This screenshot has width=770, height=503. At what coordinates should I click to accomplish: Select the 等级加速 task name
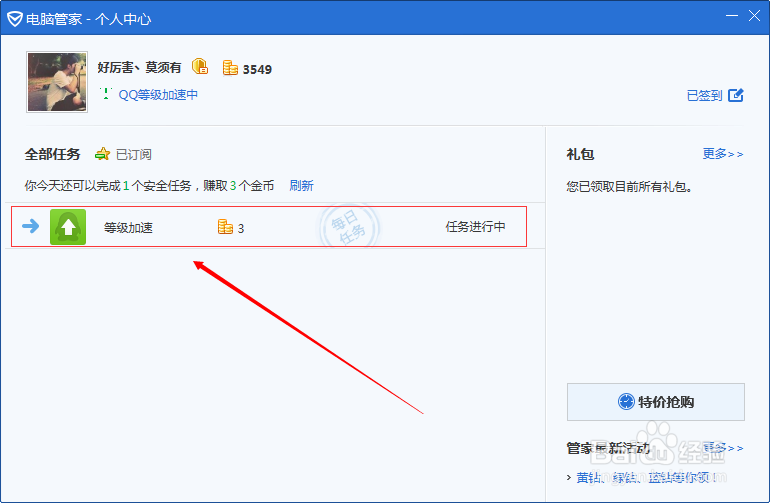(128, 227)
